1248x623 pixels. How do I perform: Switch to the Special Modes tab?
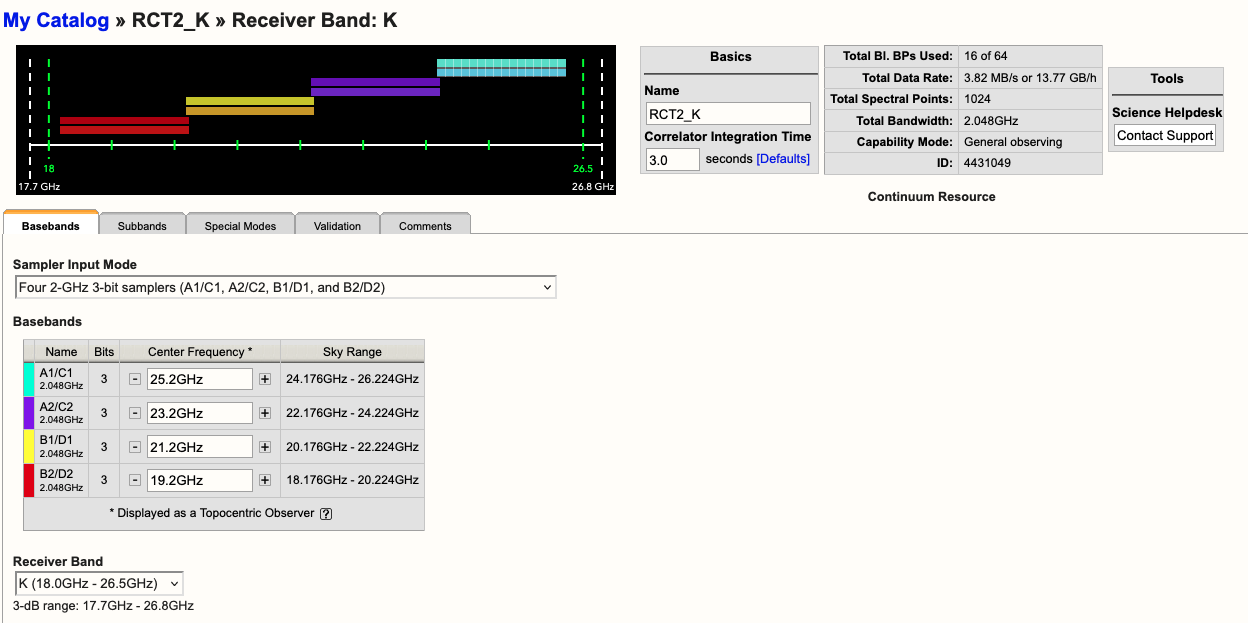click(x=240, y=227)
